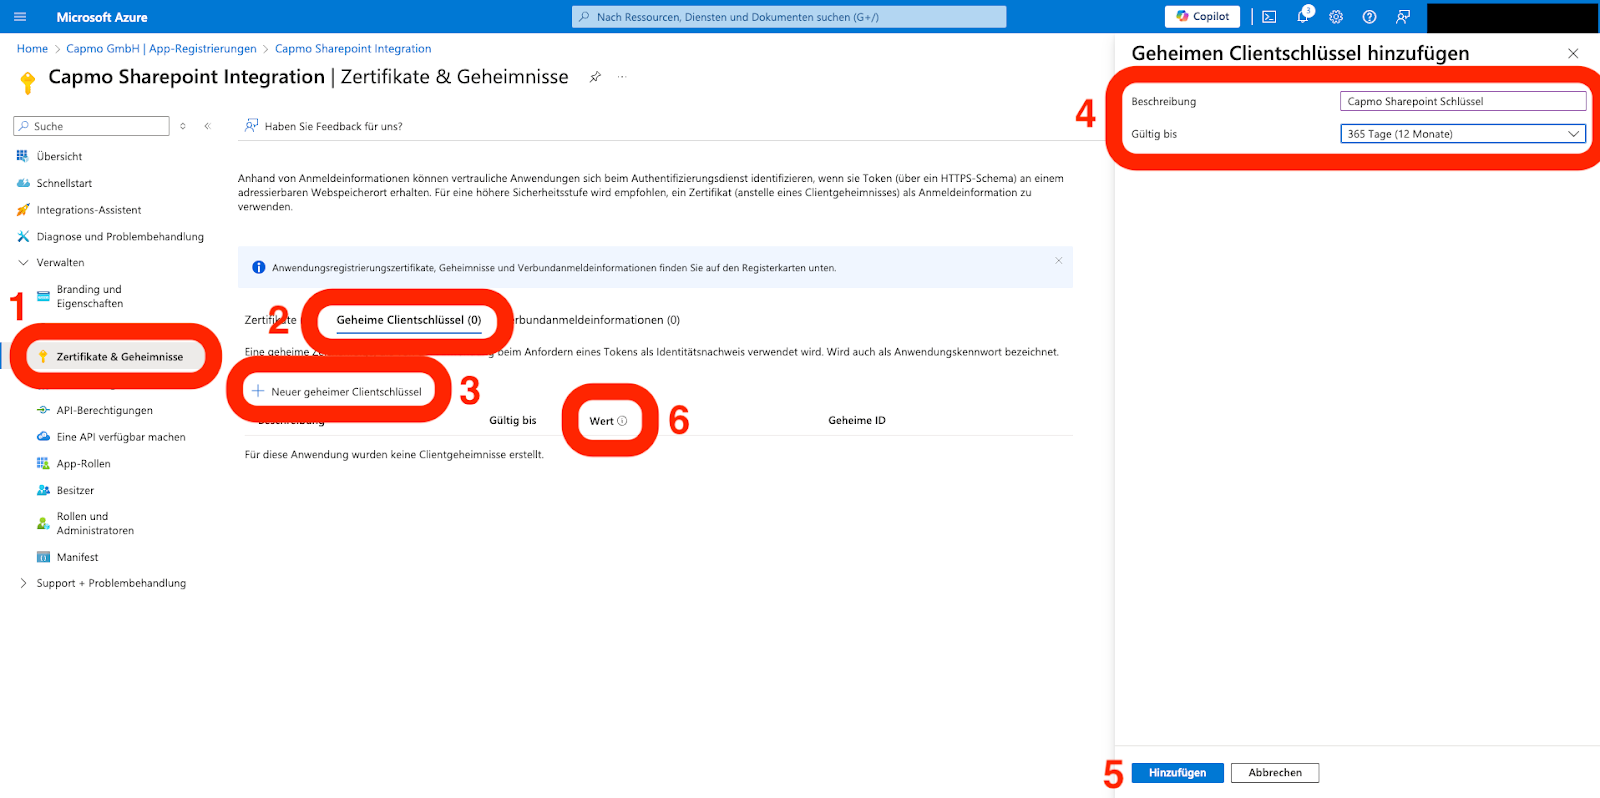Open the notifications bell
Viewport: 1600px width, 798px height.
tap(1302, 17)
